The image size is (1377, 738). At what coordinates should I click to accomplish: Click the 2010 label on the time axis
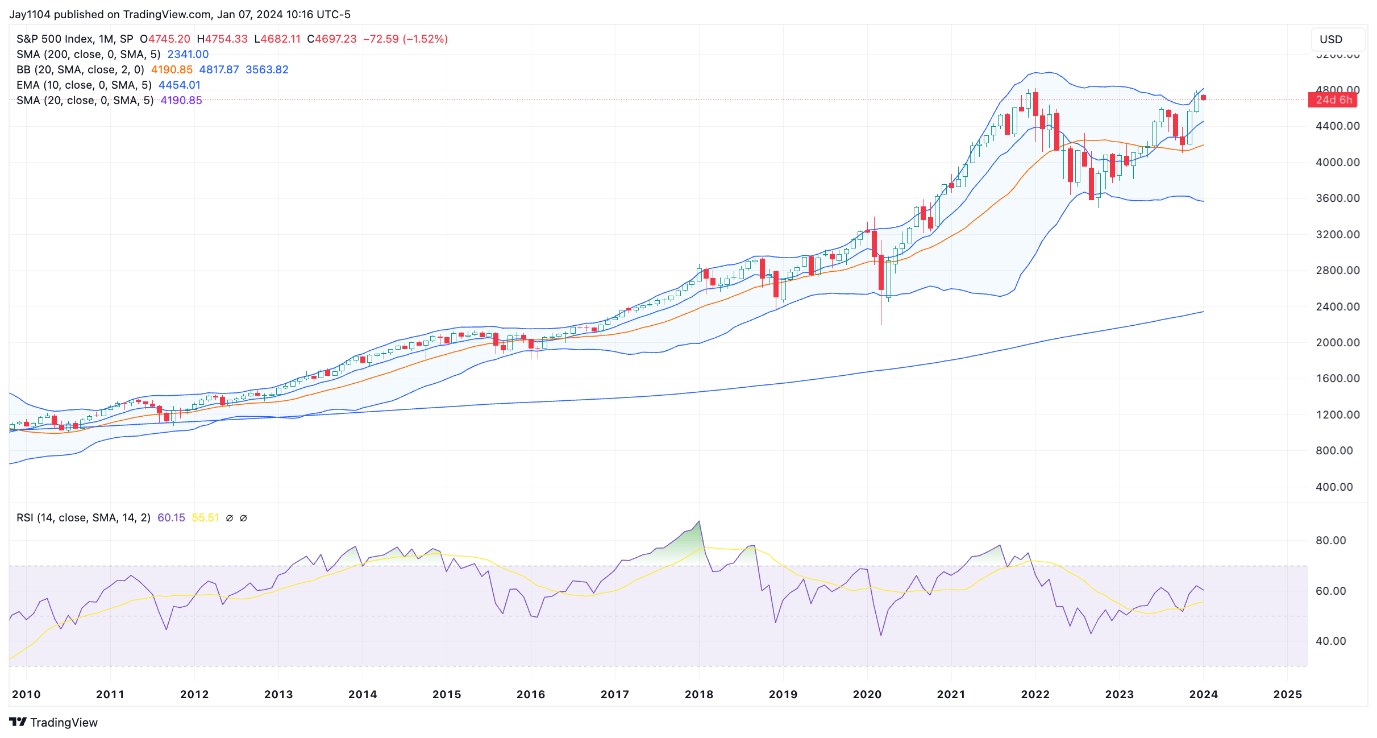pos(25,694)
